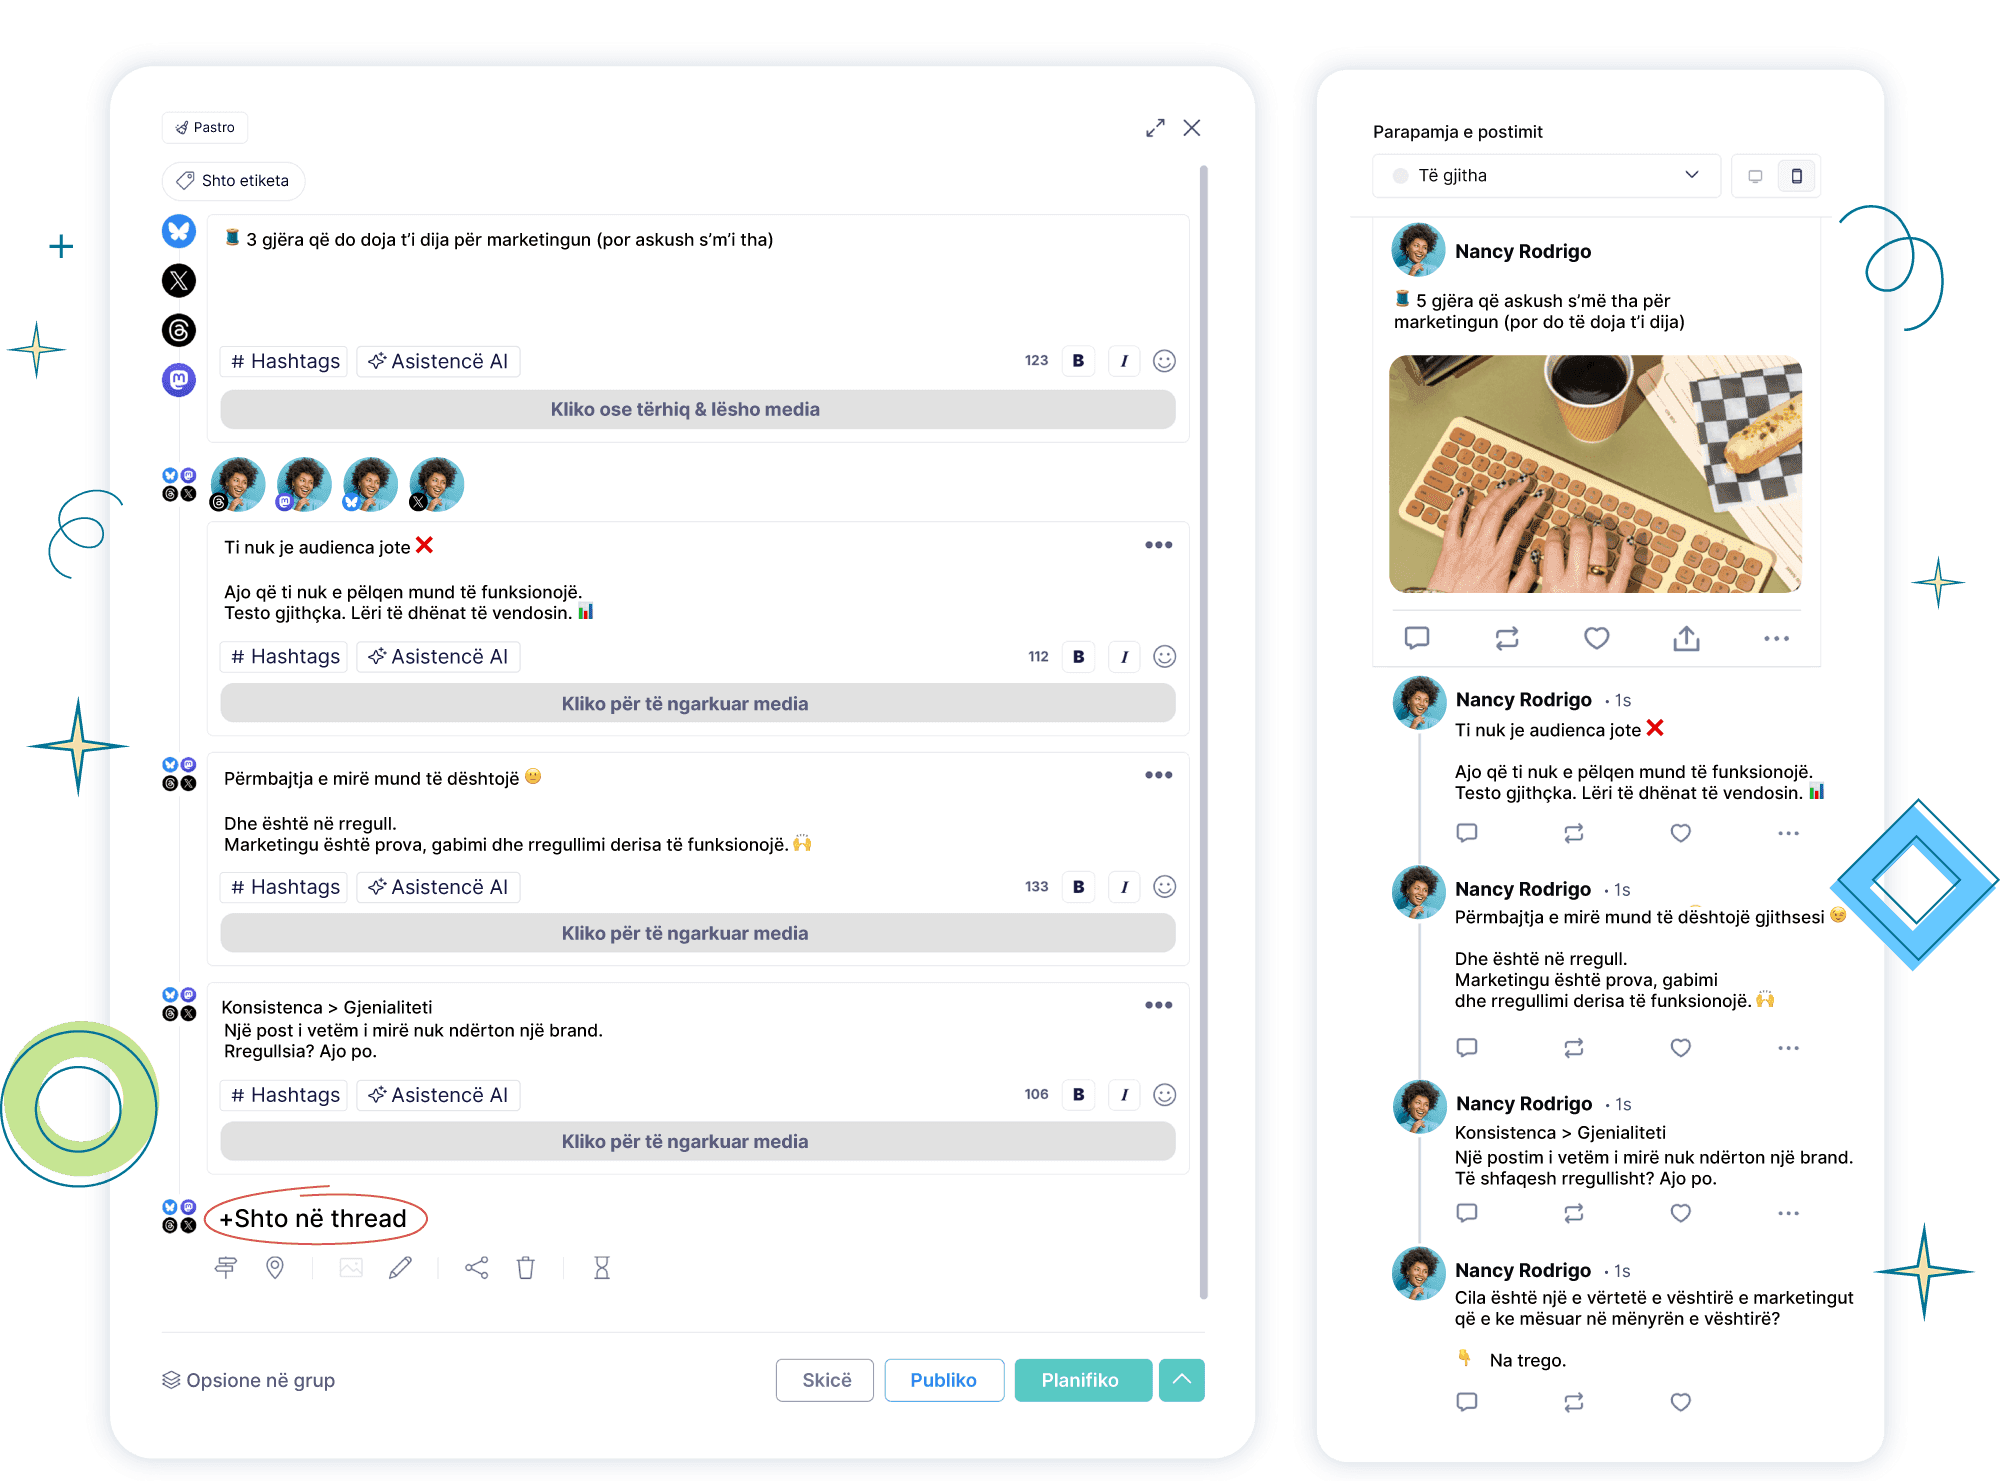Select the Threads account icon
Screen dimensions: 2000x1481
coord(179,330)
